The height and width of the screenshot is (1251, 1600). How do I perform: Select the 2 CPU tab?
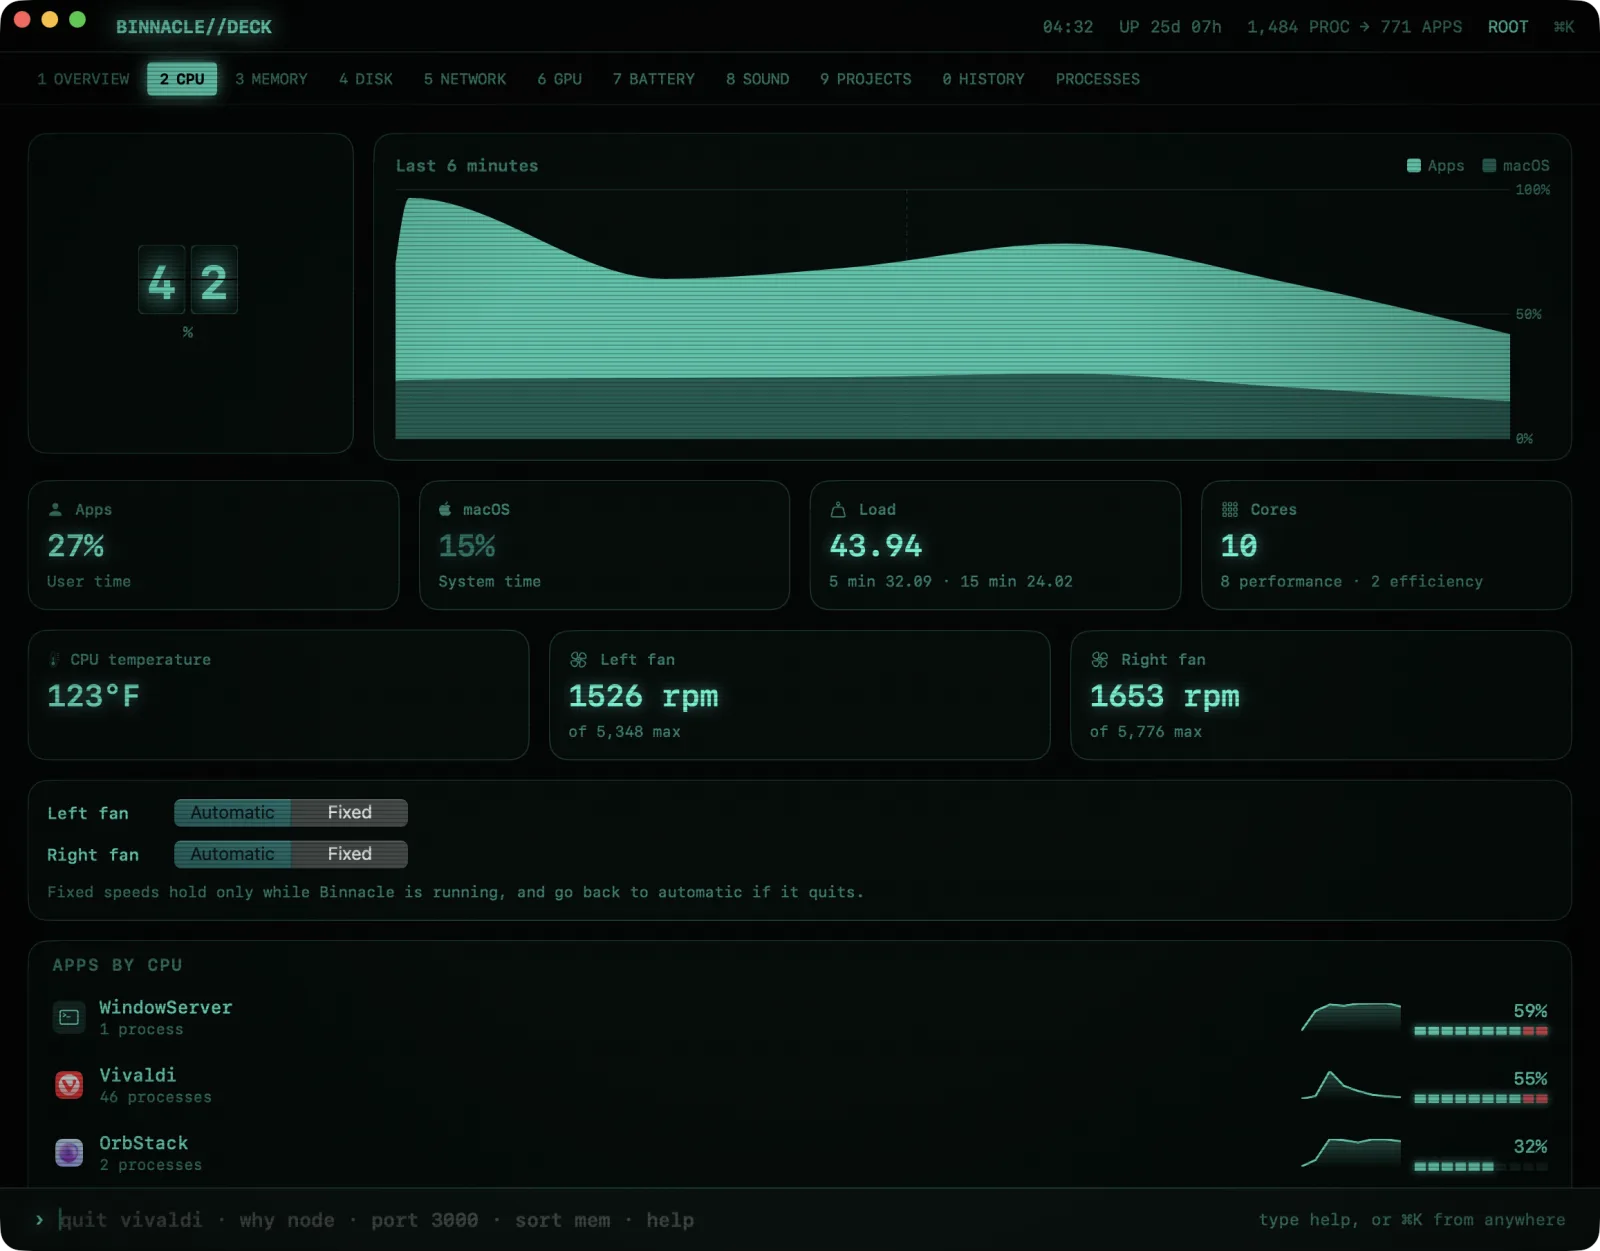click(x=182, y=79)
